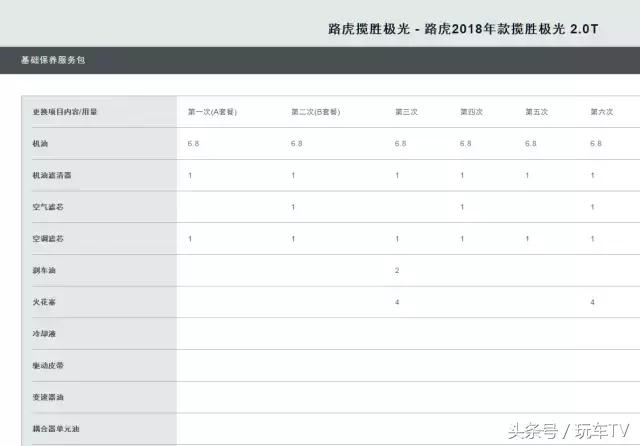Click the 第四次 column header
This screenshot has height=446, width=640.
[471, 112]
